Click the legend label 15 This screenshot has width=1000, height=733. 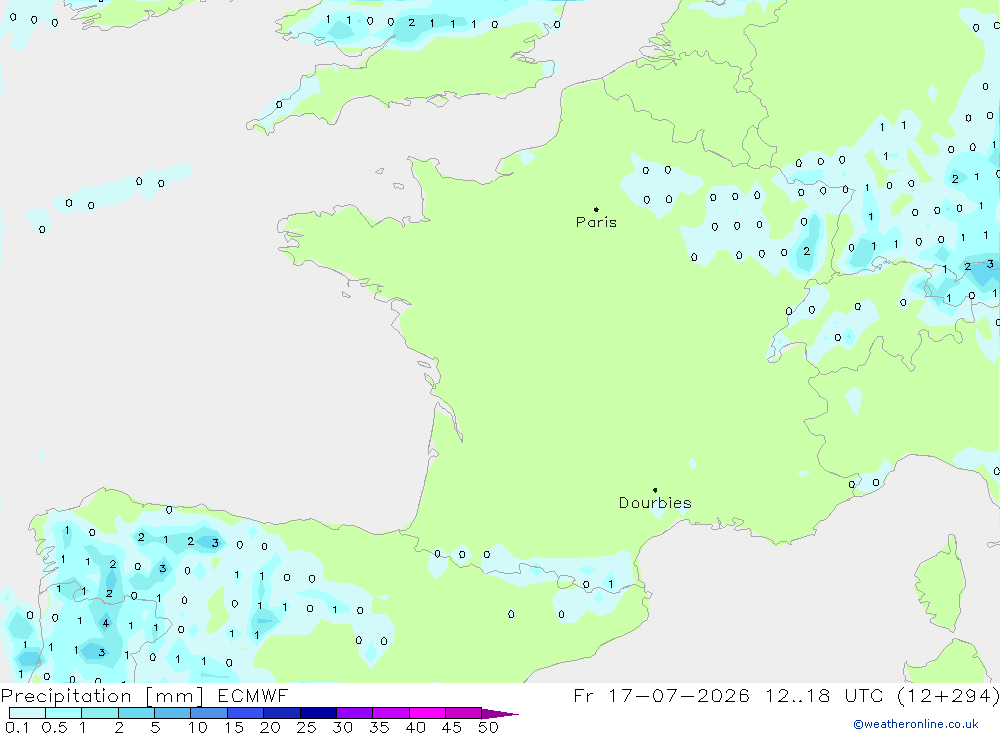point(234,727)
